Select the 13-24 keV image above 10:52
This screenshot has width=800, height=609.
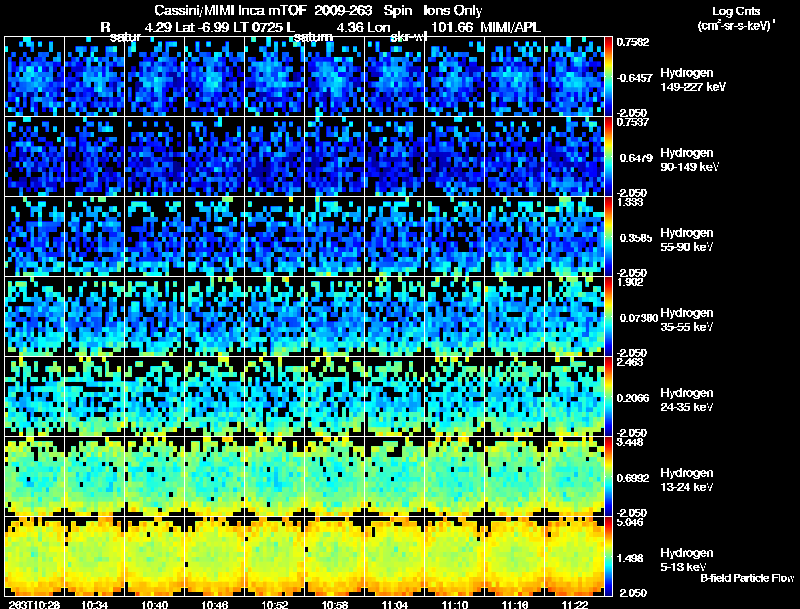point(274,477)
